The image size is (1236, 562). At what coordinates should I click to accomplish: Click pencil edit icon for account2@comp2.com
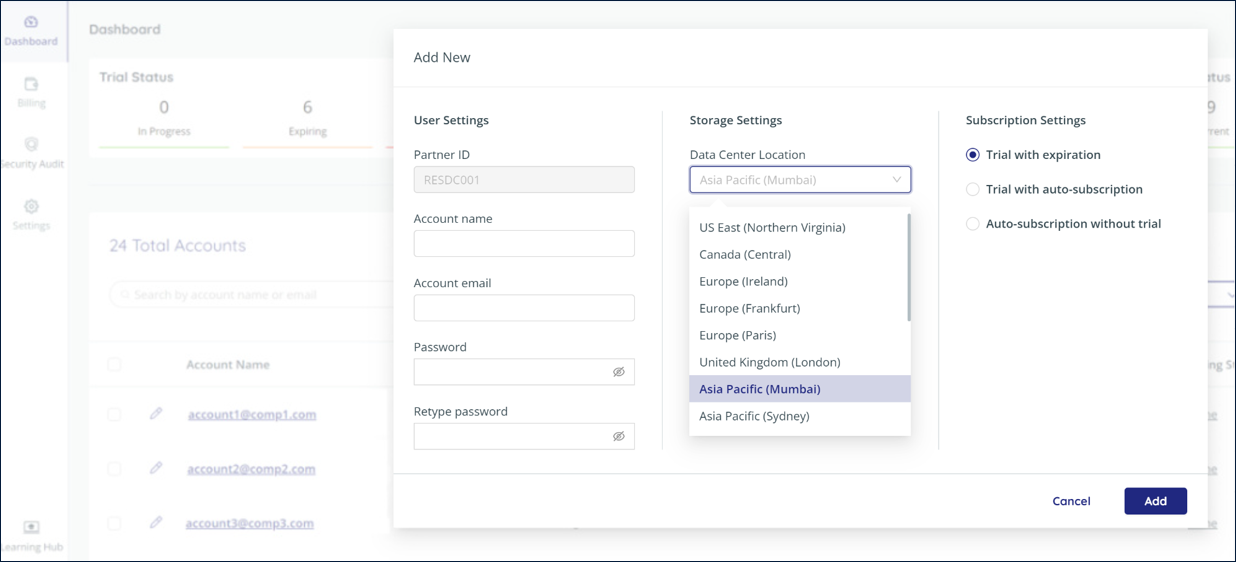coord(156,468)
